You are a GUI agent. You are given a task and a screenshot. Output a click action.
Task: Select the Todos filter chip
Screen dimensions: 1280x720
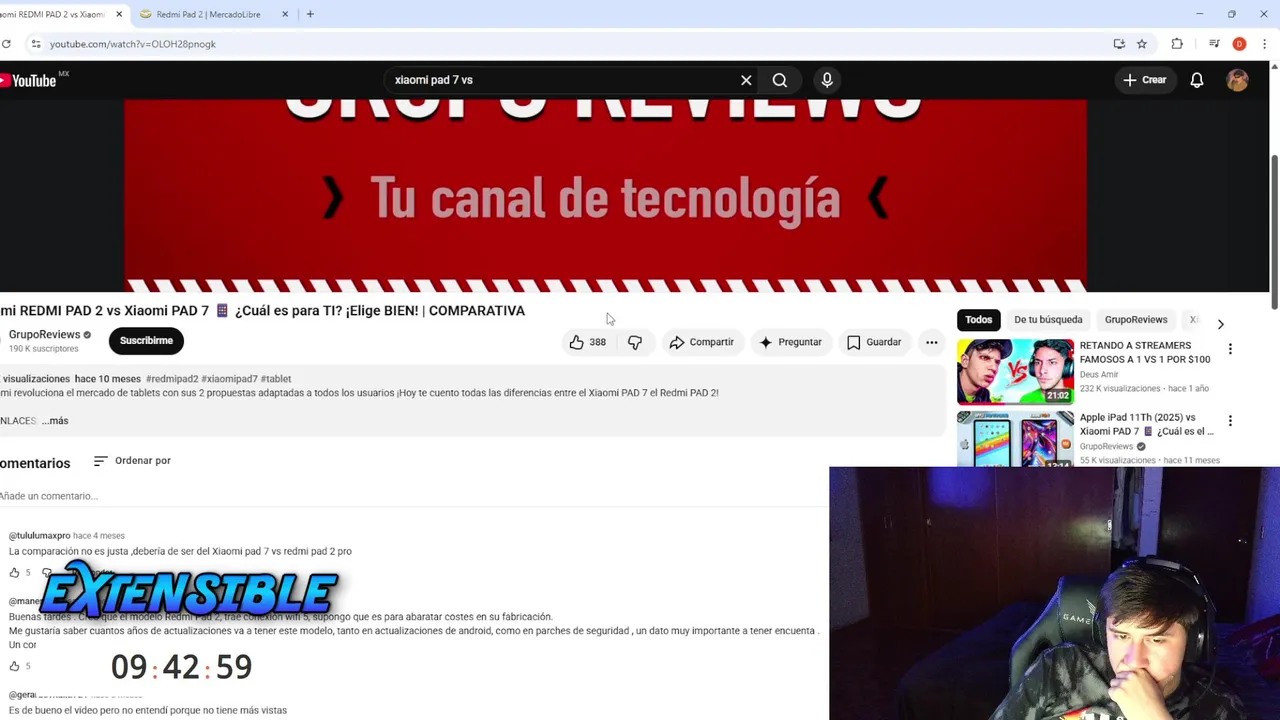click(x=979, y=320)
